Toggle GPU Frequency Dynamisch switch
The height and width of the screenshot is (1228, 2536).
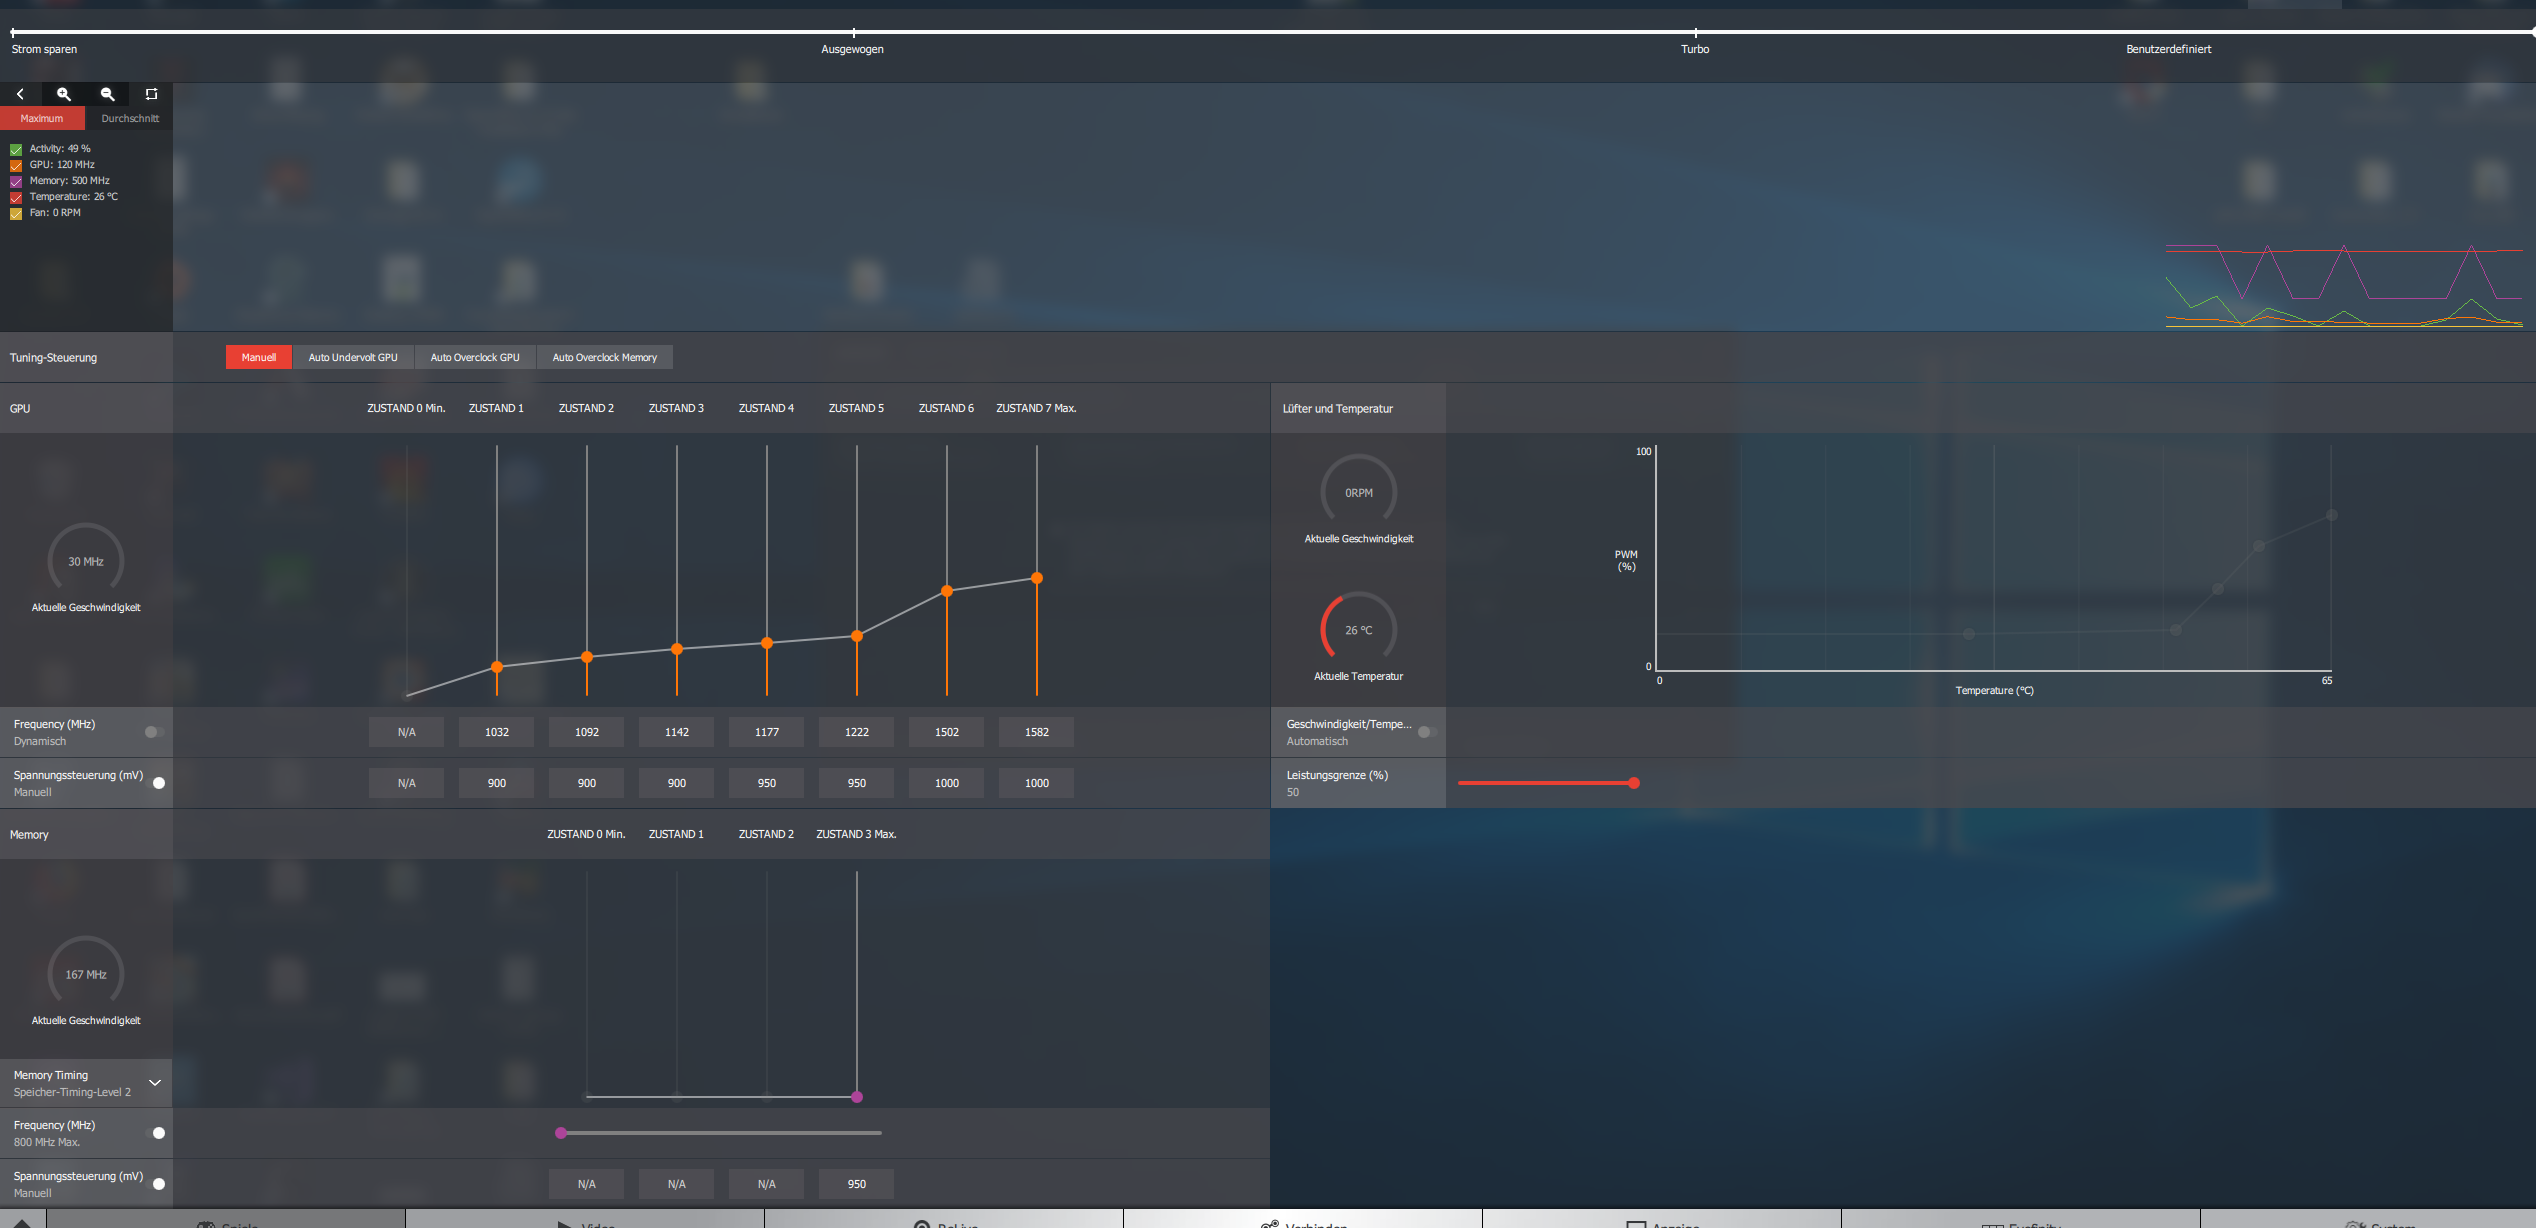point(154,732)
